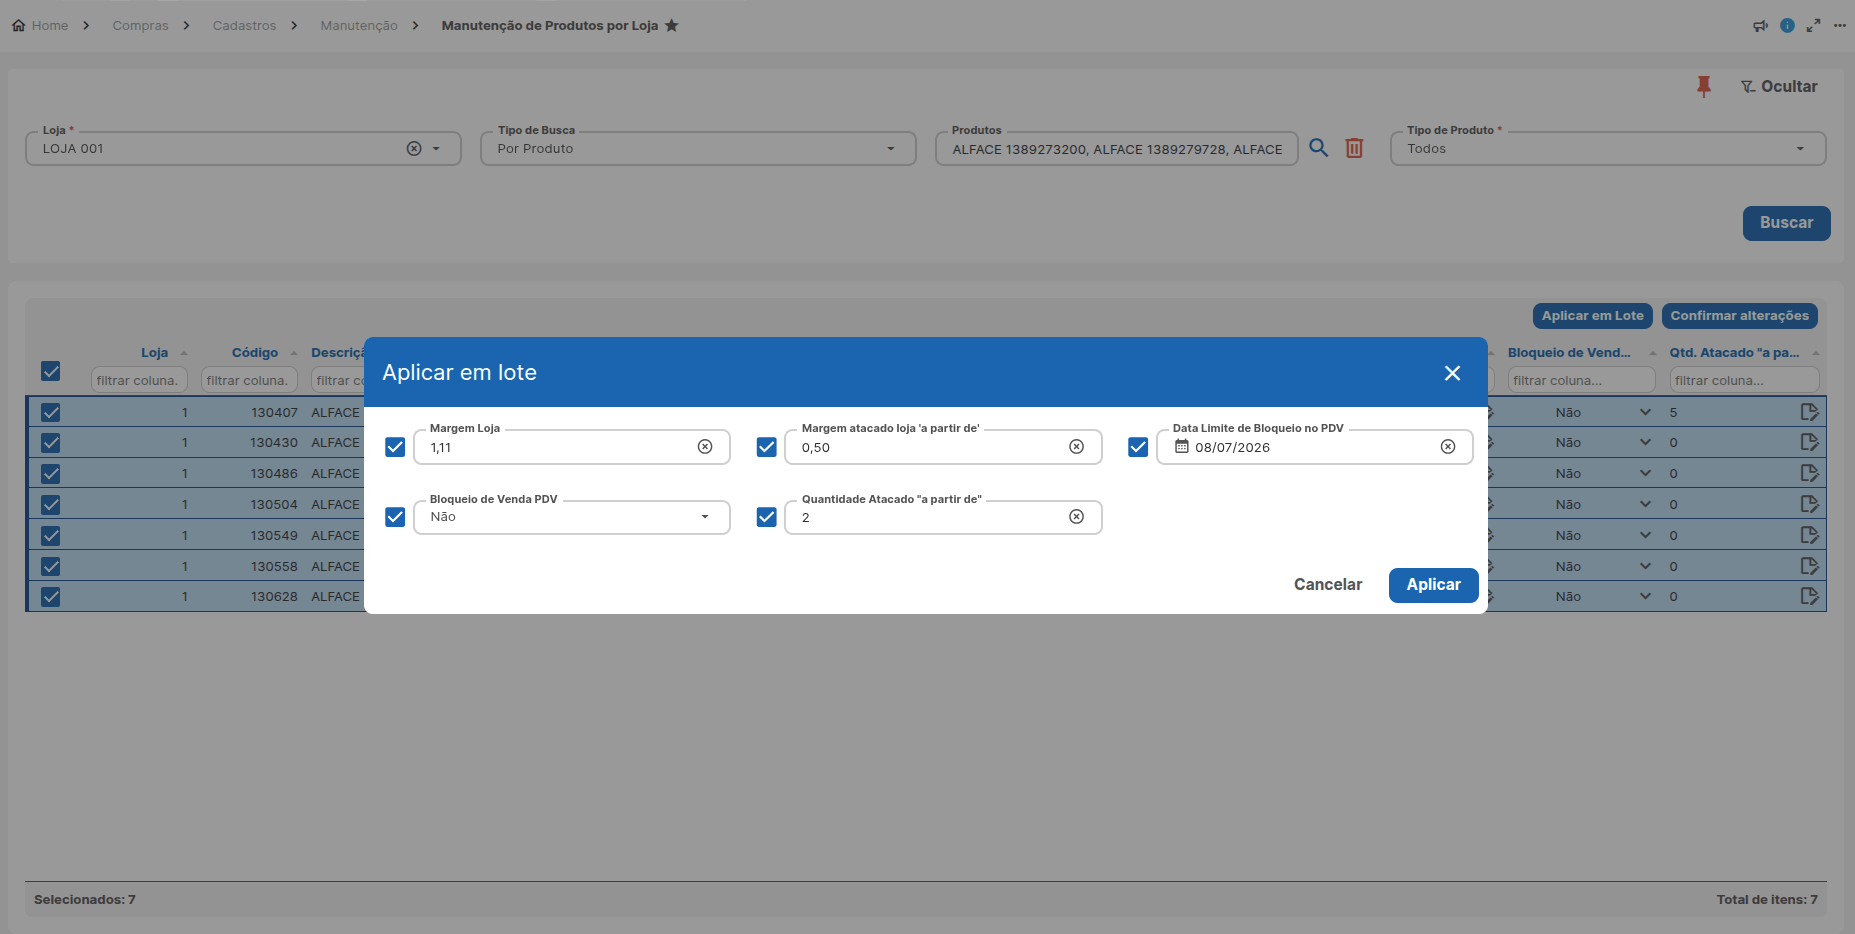Delete selected products with trash icon
This screenshot has width=1855, height=934.
(1354, 148)
